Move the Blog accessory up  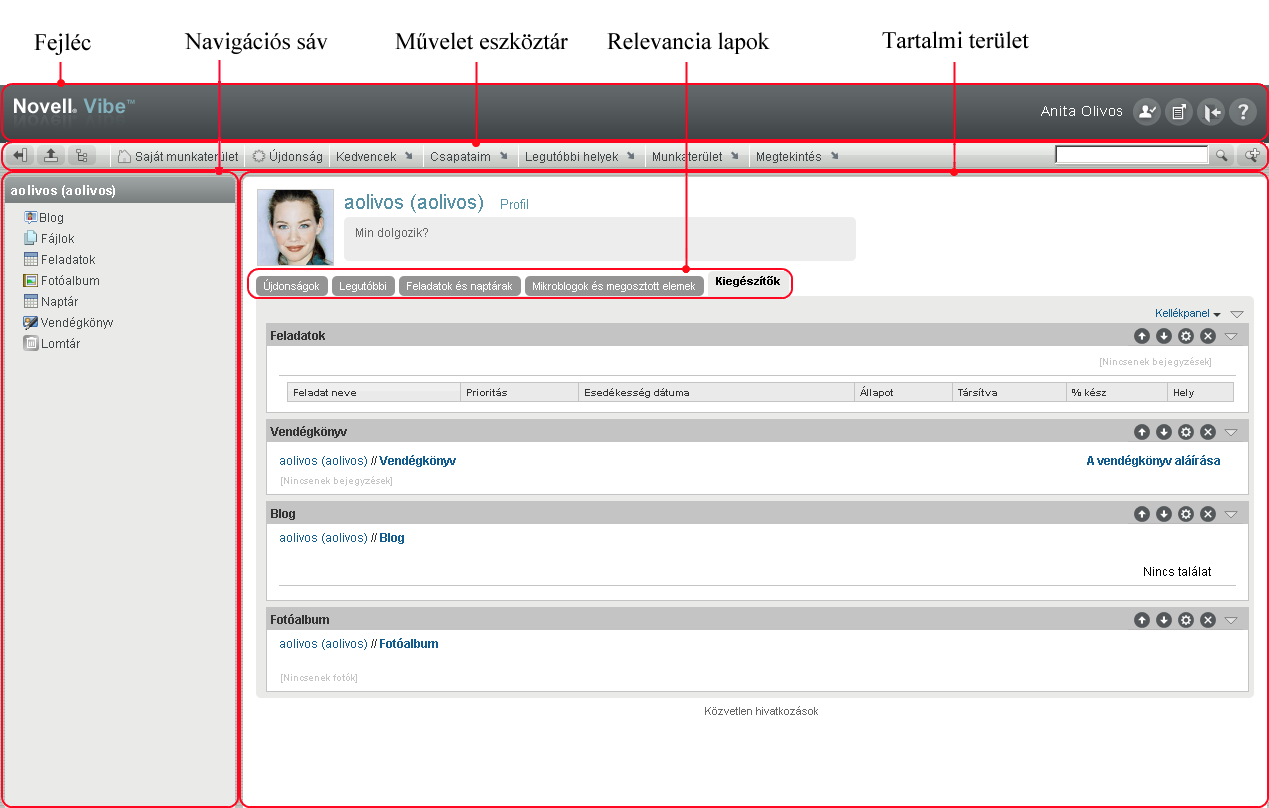pyautogui.click(x=1142, y=514)
